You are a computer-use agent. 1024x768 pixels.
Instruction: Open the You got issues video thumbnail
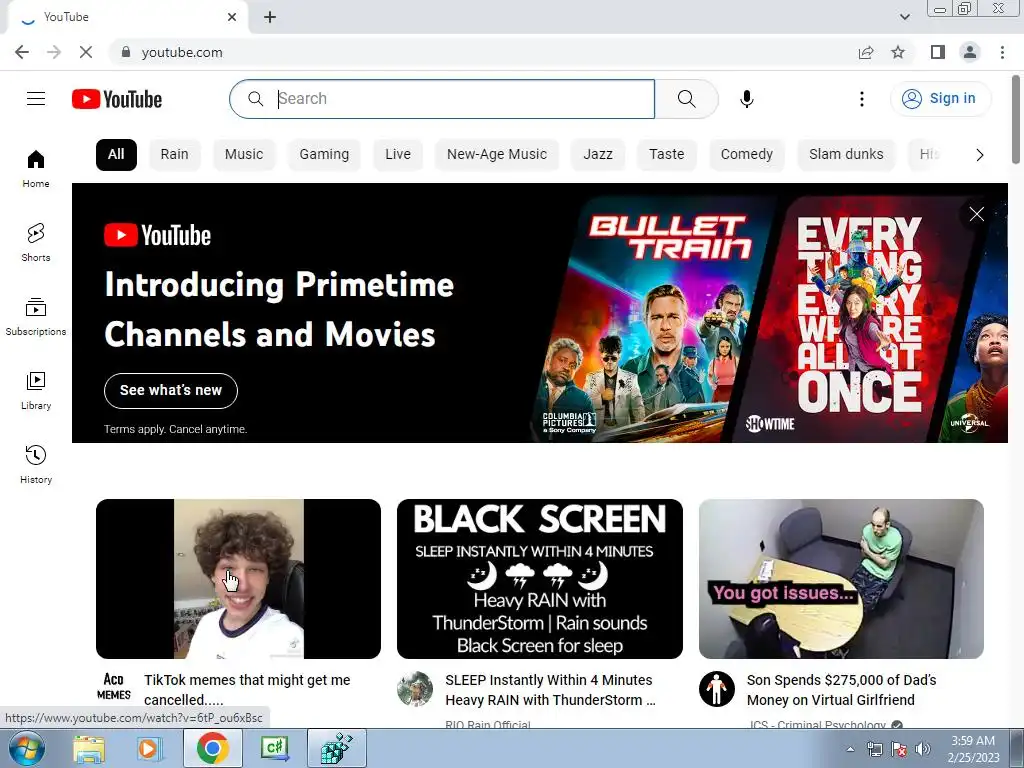tap(841, 579)
